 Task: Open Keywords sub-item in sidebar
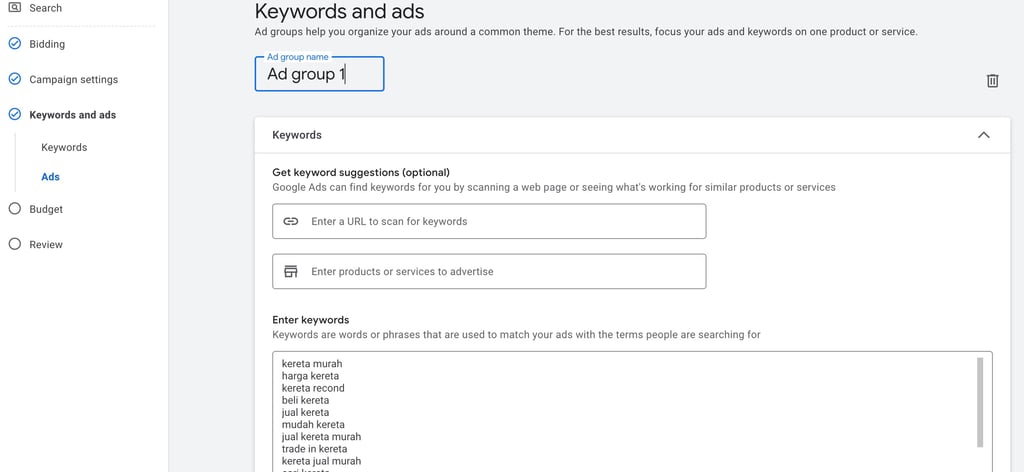point(64,147)
